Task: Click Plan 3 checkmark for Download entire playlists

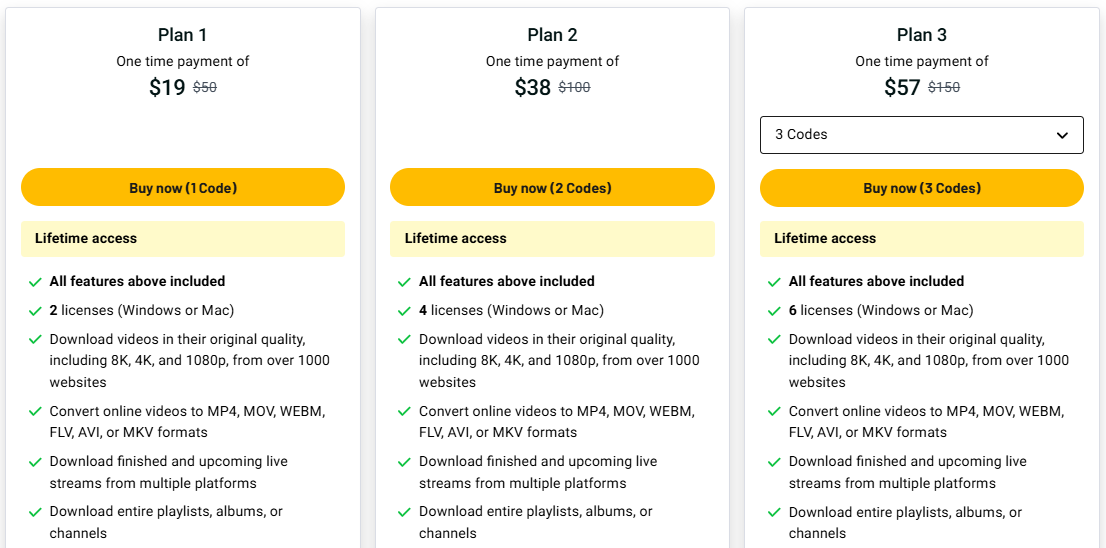Action: point(774,513)
